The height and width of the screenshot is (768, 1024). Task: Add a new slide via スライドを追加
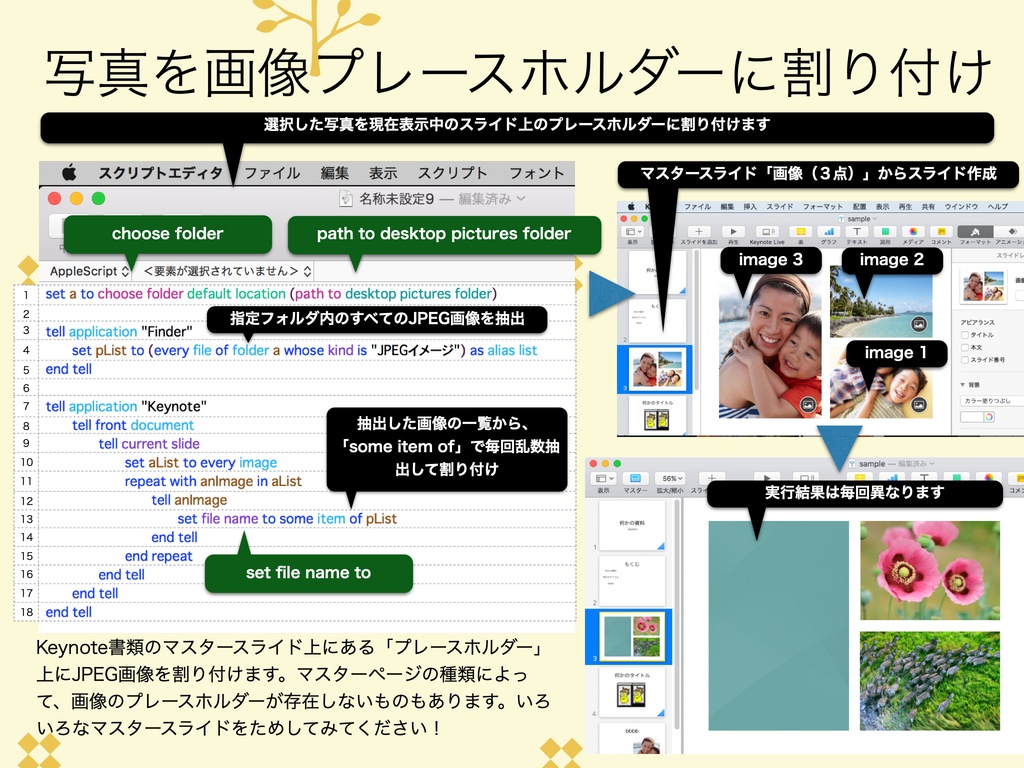[x=699, y=231]
